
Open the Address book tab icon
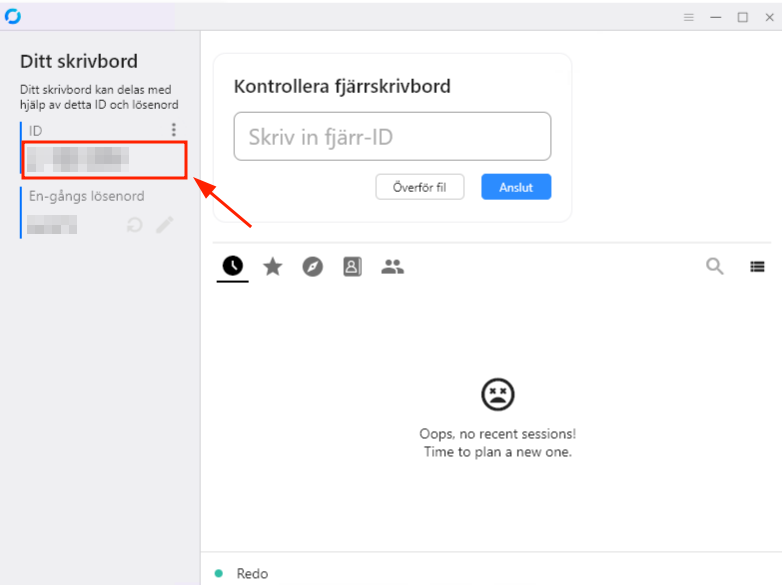(x=352, y=267)
